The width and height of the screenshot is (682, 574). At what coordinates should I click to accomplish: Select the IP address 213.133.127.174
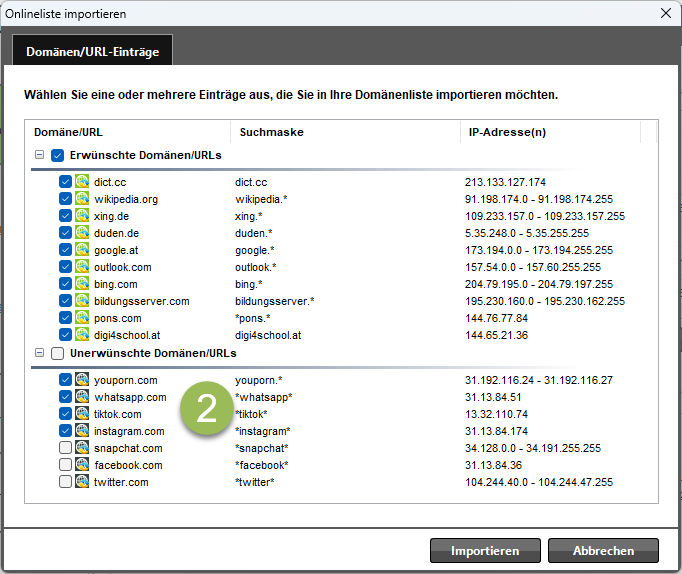point(505,182)
